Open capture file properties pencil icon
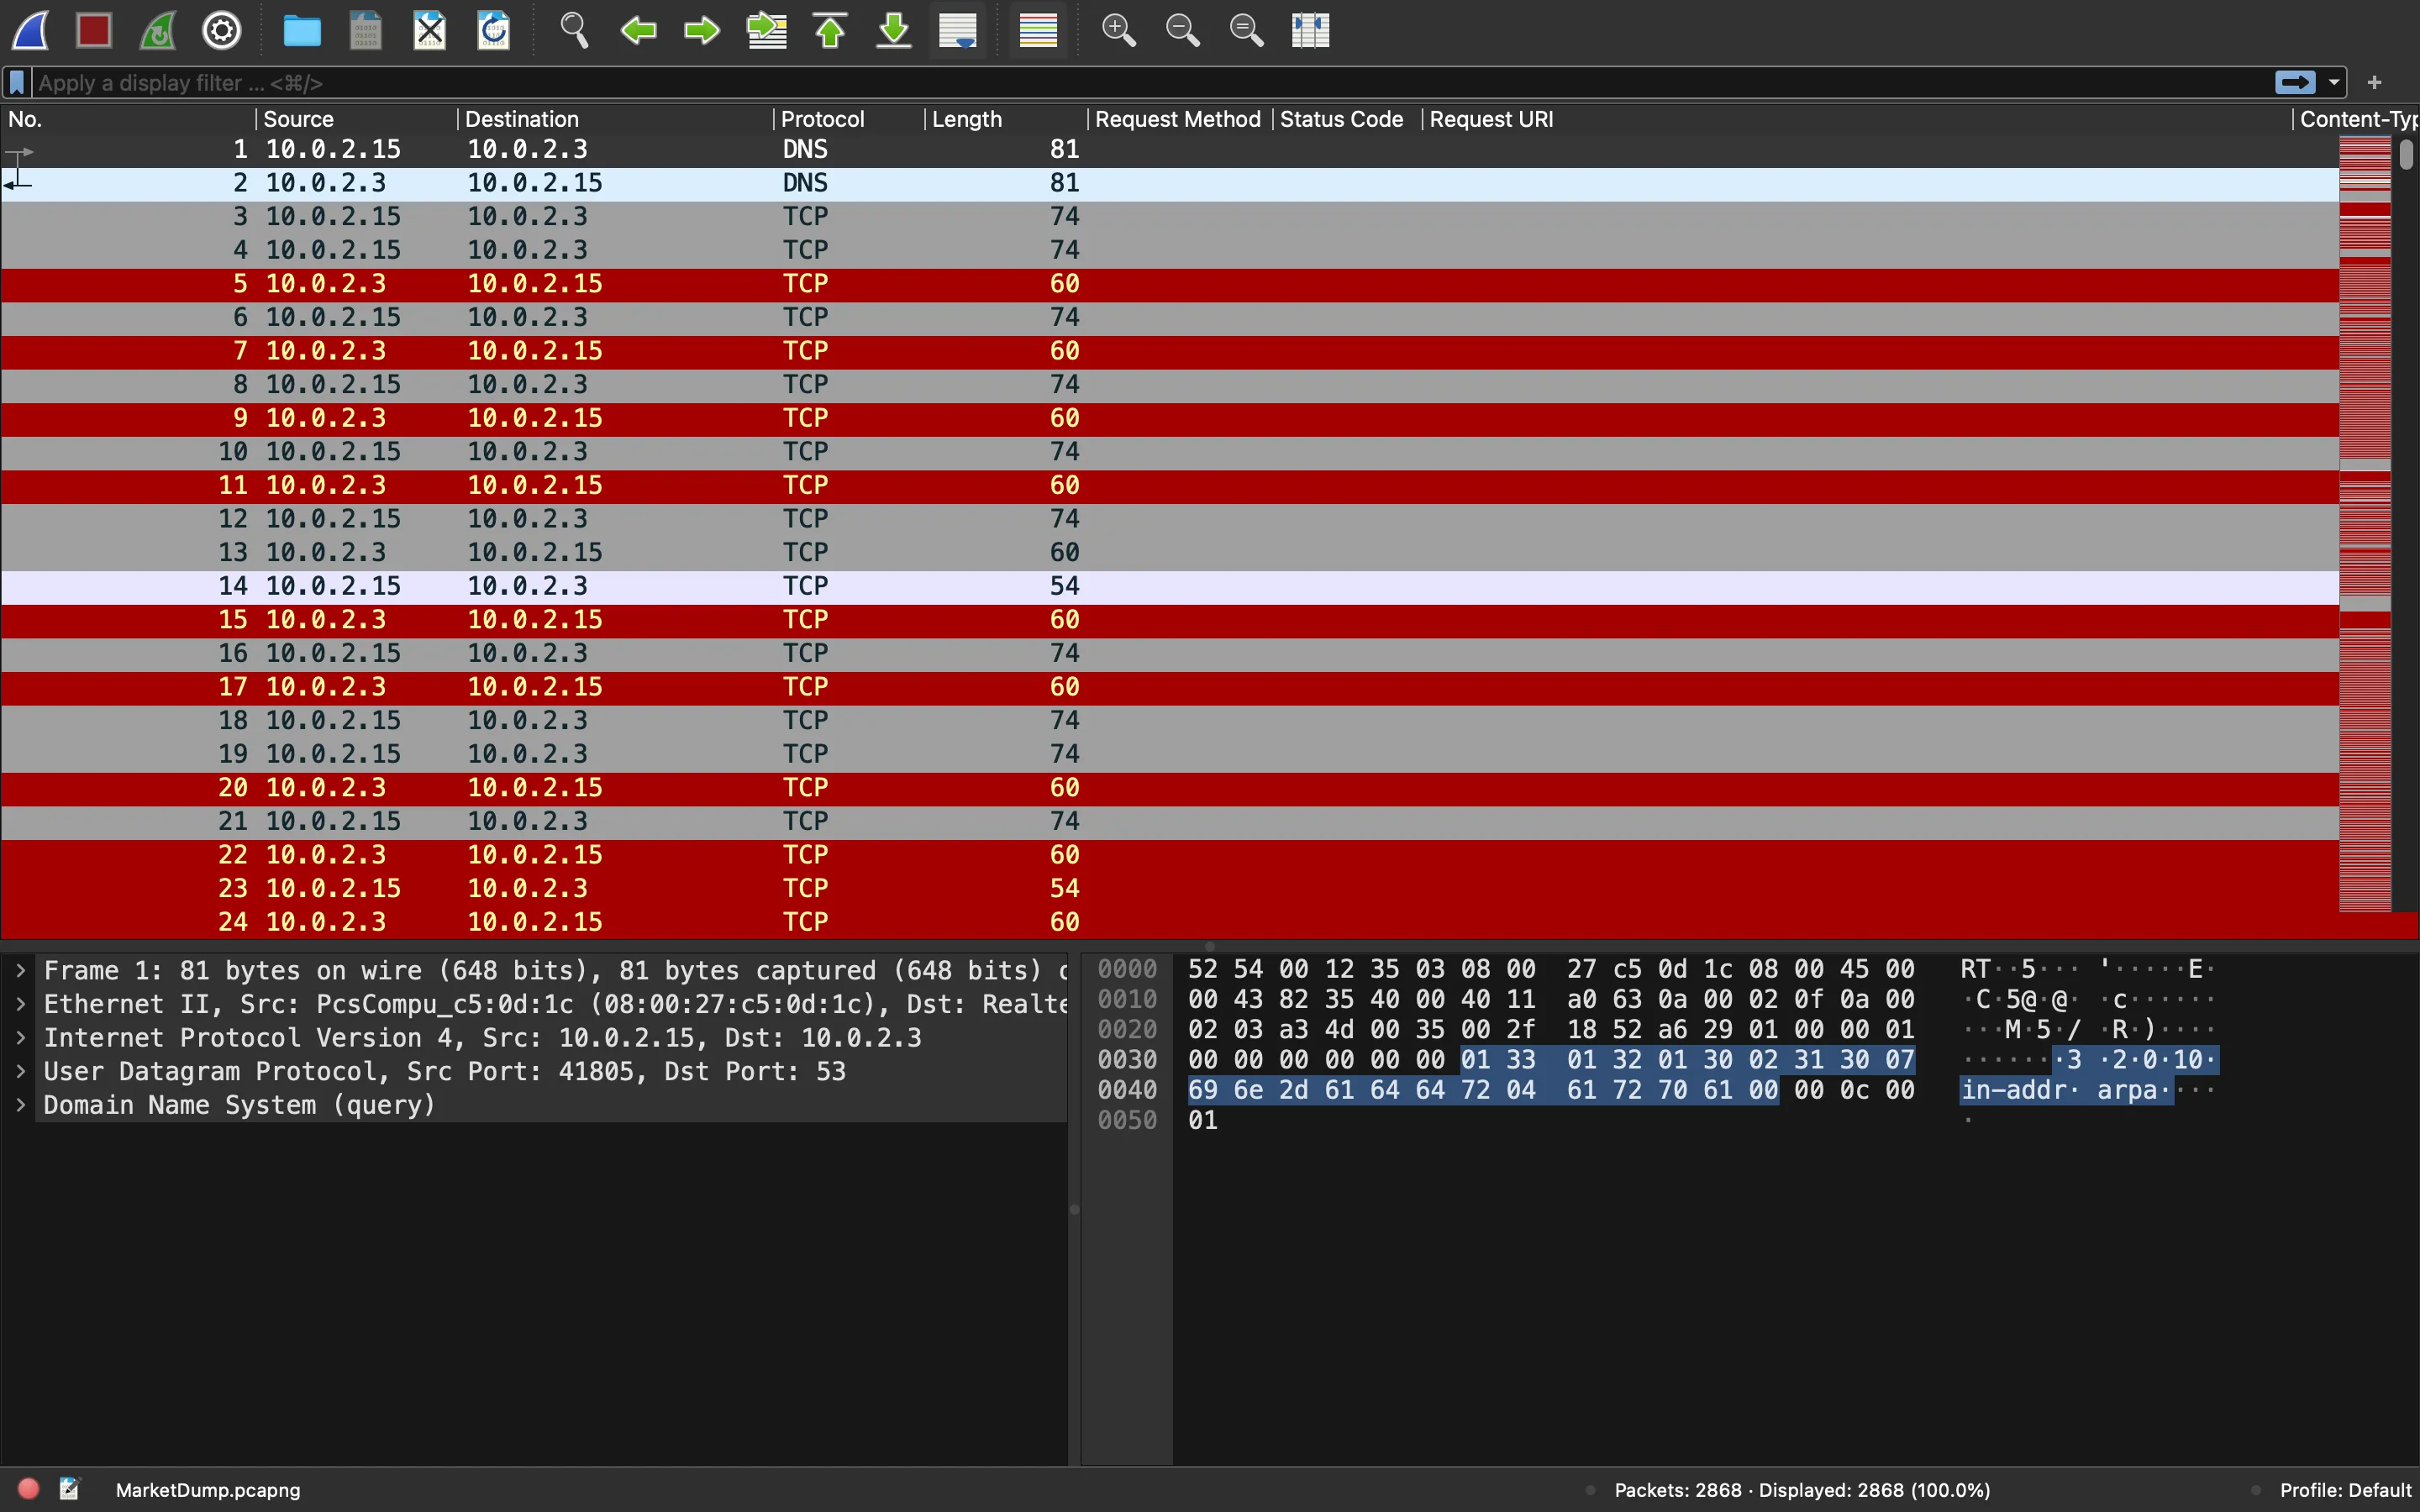 69,1489
